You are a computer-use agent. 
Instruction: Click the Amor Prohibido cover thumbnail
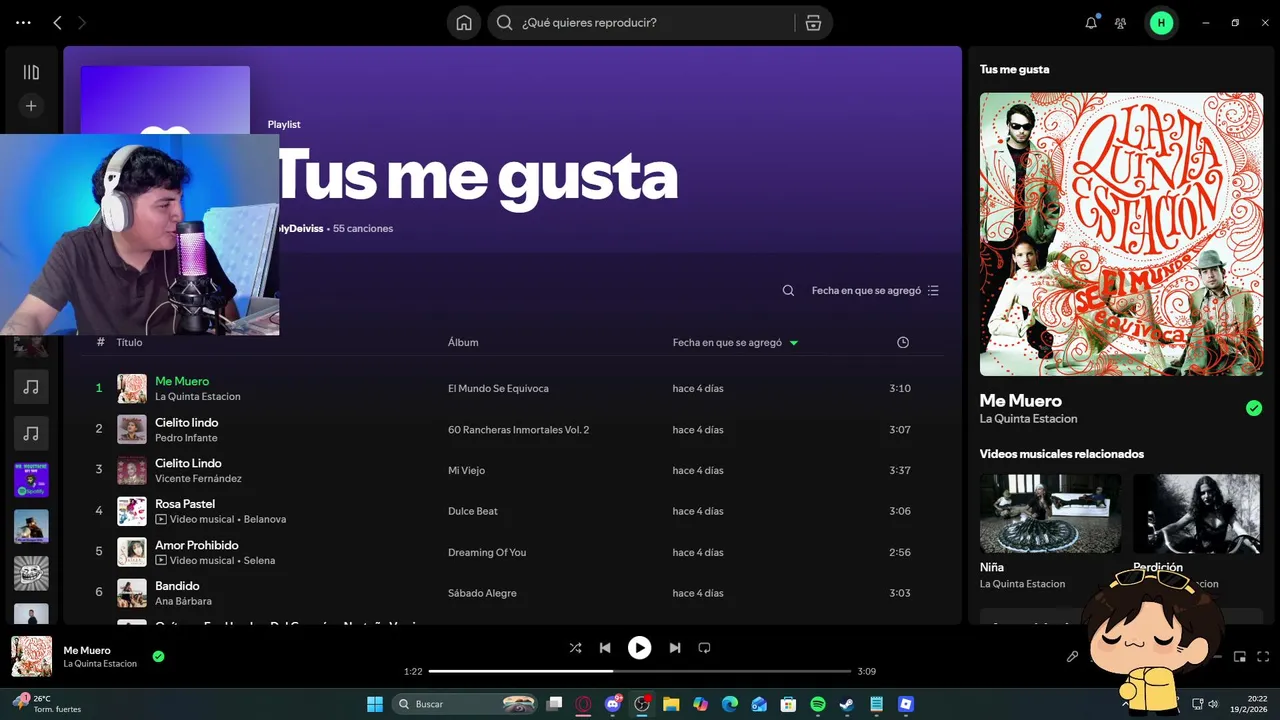(x=132, y=552)
